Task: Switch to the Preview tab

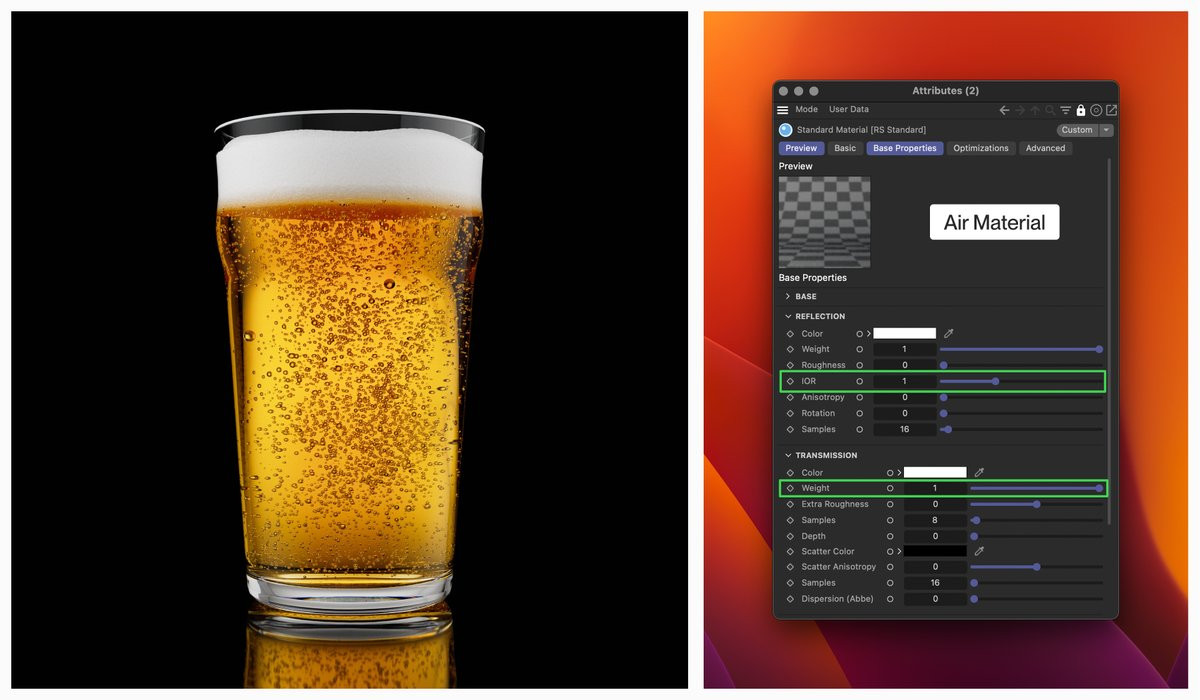Action: pos(801,148)
